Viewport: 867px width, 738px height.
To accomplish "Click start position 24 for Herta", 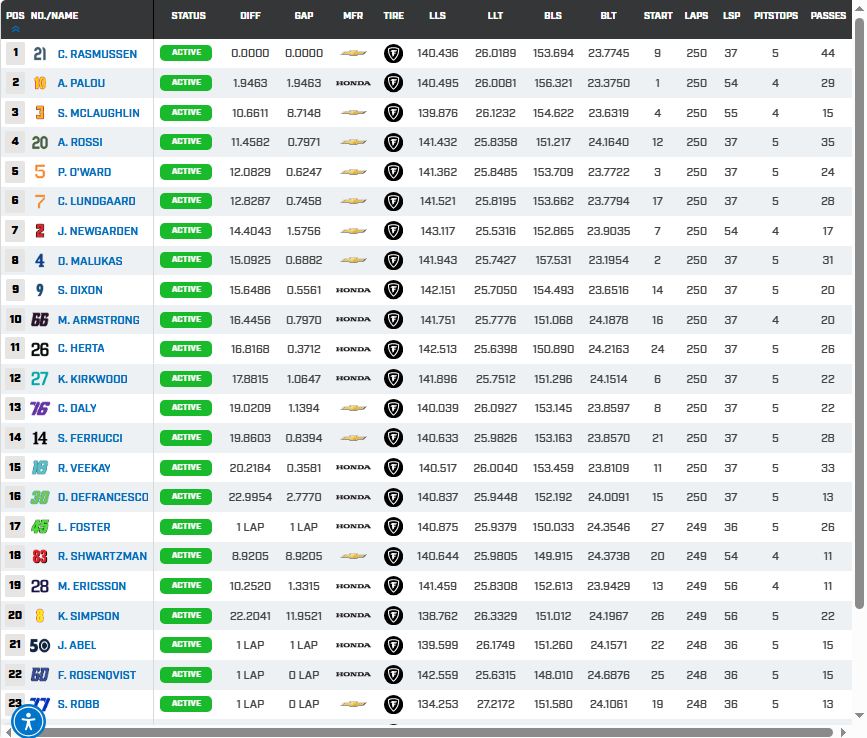I will [x=657, y=349].
